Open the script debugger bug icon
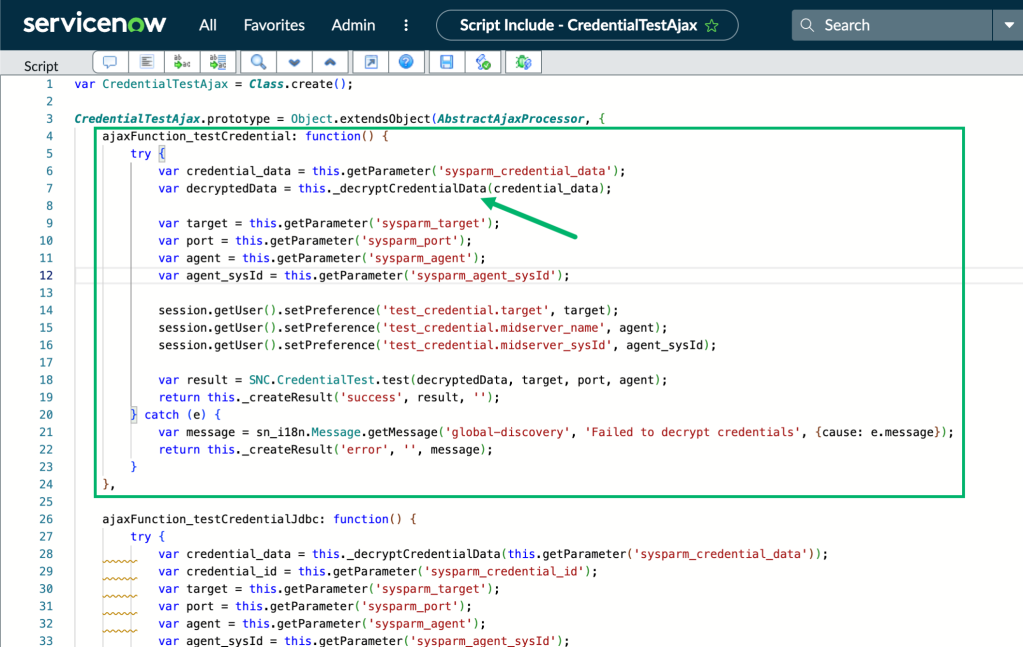The image size is (1023, 647). [x=523, y=62]
